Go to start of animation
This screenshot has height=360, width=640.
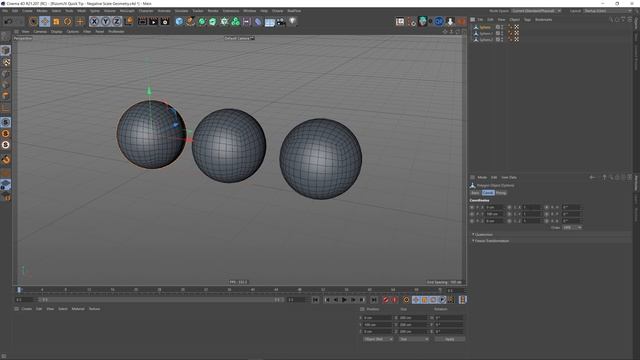[x=316, y=300]
